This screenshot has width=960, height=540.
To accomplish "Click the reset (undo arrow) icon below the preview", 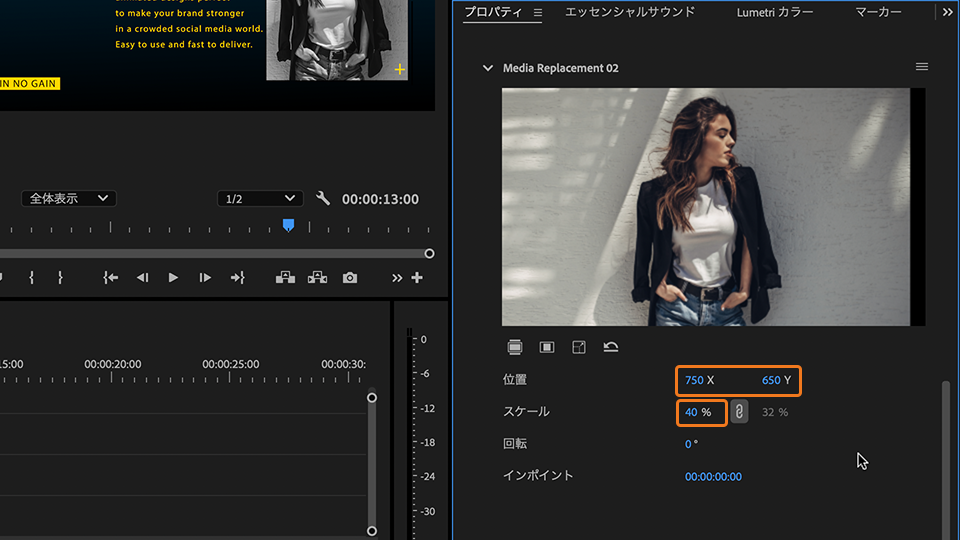I will coord(610,347).
